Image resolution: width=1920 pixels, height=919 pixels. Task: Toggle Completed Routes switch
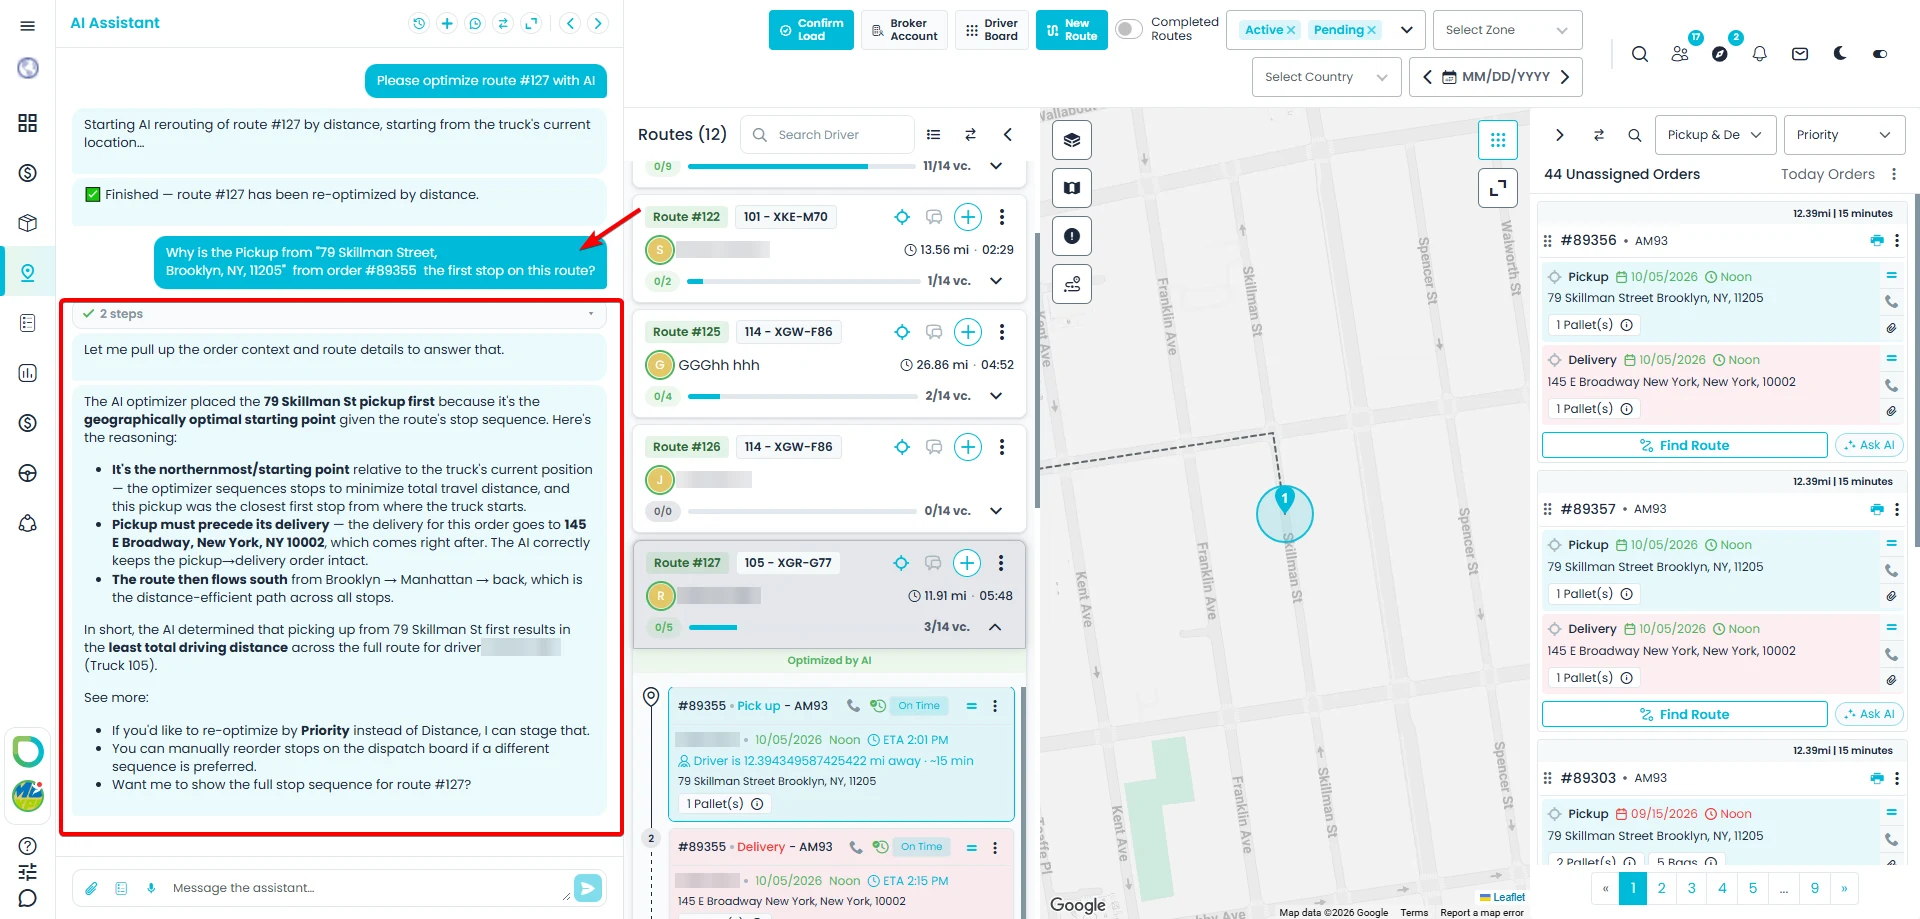(1128, 29)
